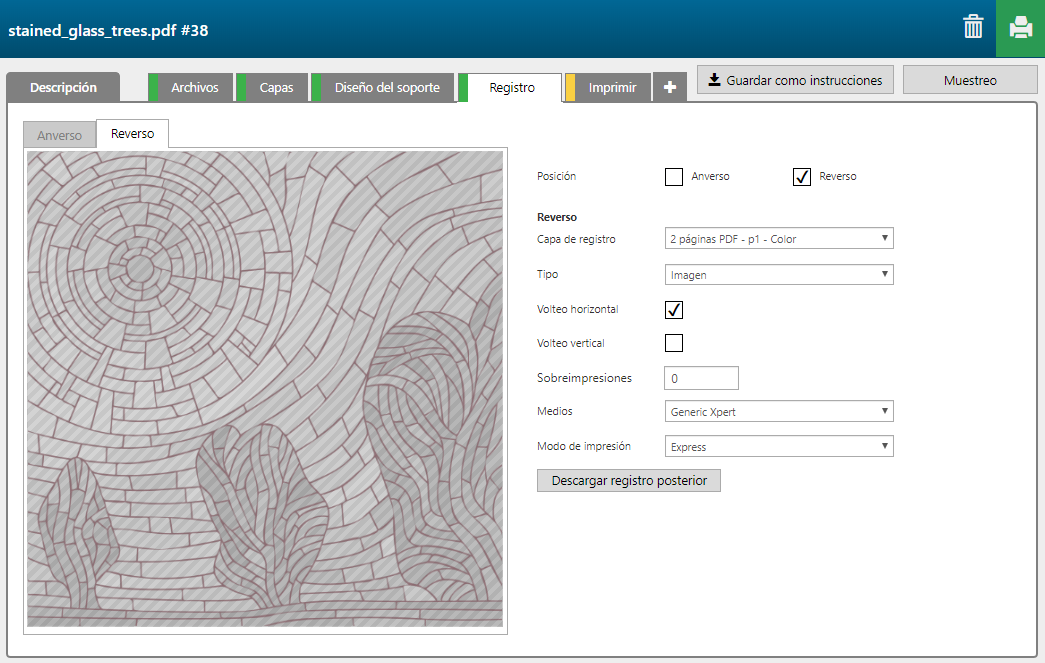This screenshot has height=663, width=1045.
Task: Enable the Anverso position checkbox
Action: tap(674, 177)
